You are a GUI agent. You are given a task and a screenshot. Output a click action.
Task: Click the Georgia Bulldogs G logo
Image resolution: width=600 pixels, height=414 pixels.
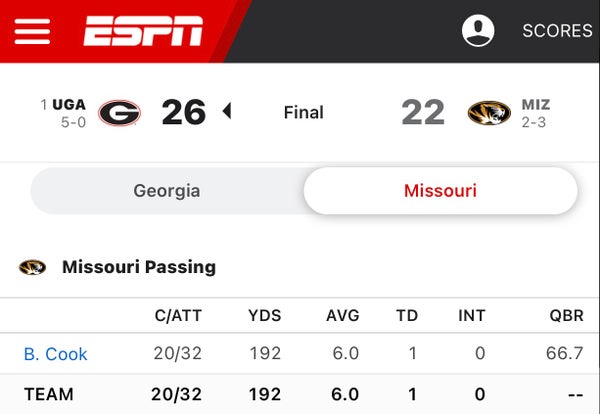[119, 113]
